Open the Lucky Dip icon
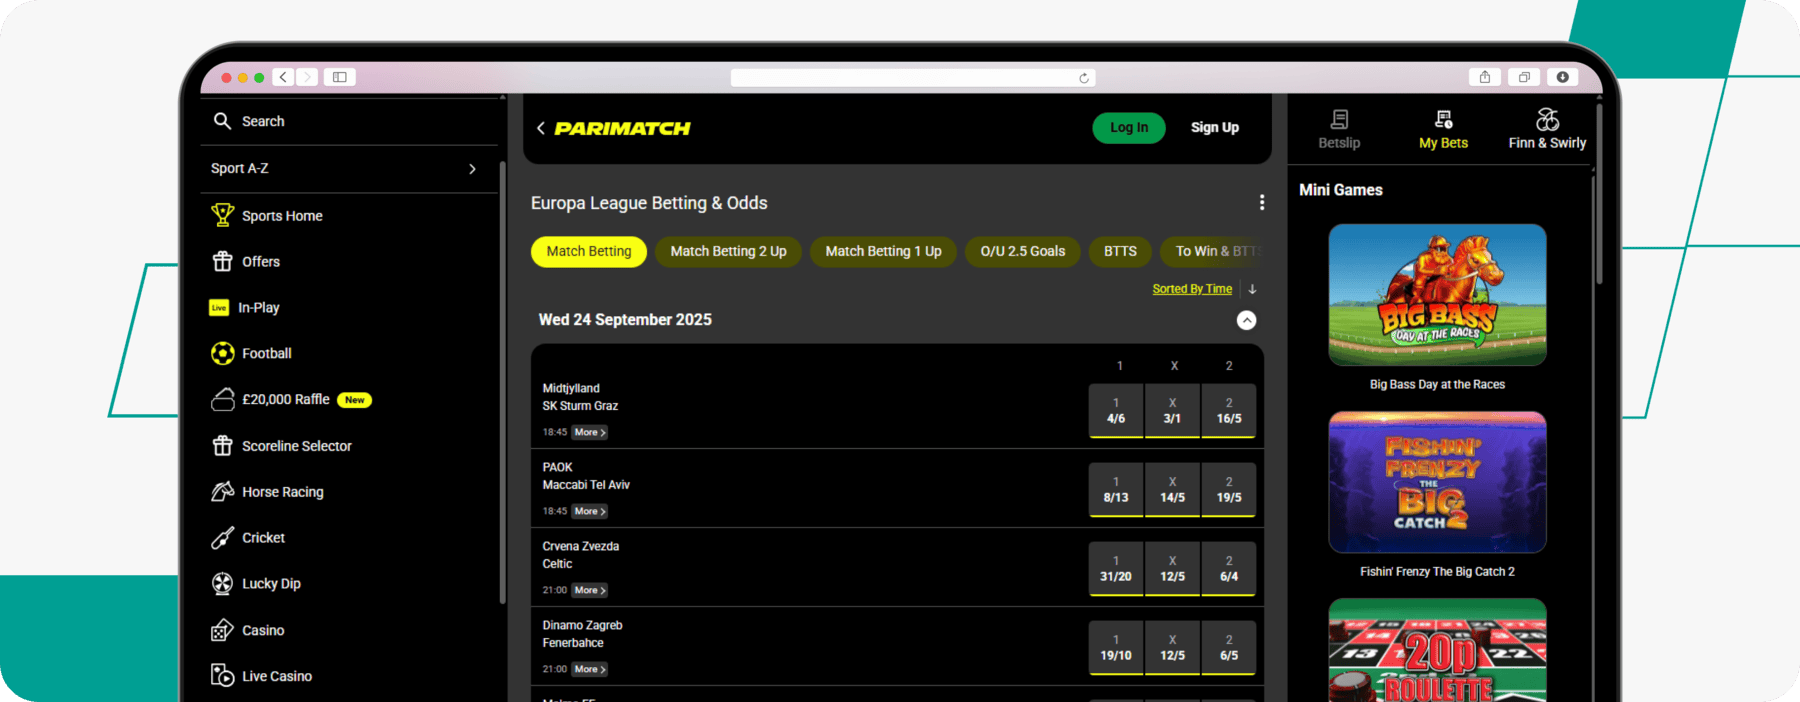The image size is (1800, 702). [222, 584]
